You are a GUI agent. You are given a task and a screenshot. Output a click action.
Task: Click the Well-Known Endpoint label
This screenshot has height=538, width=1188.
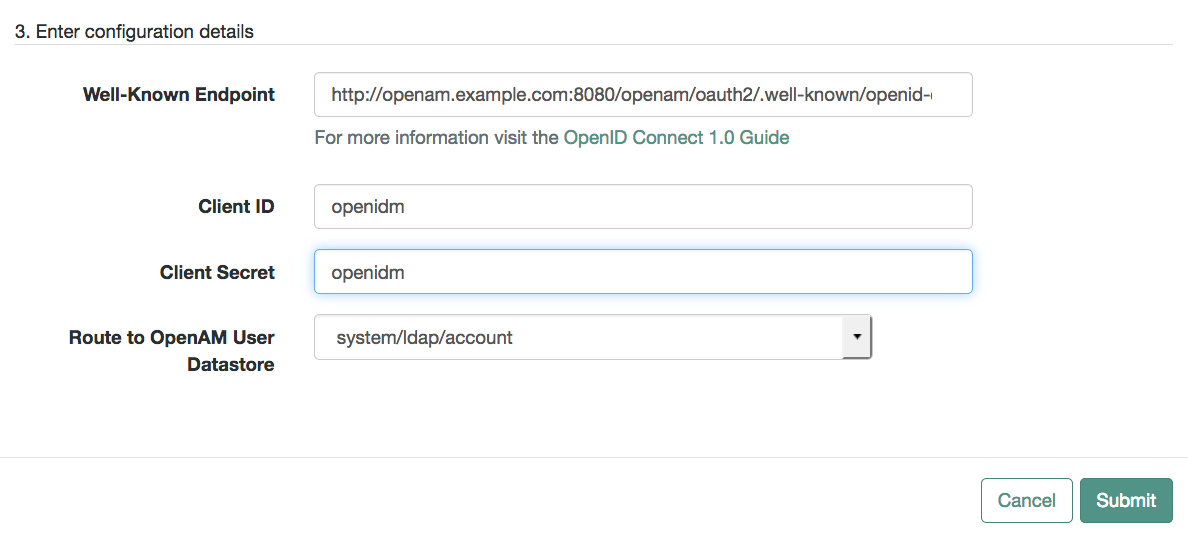coord(179,95)
